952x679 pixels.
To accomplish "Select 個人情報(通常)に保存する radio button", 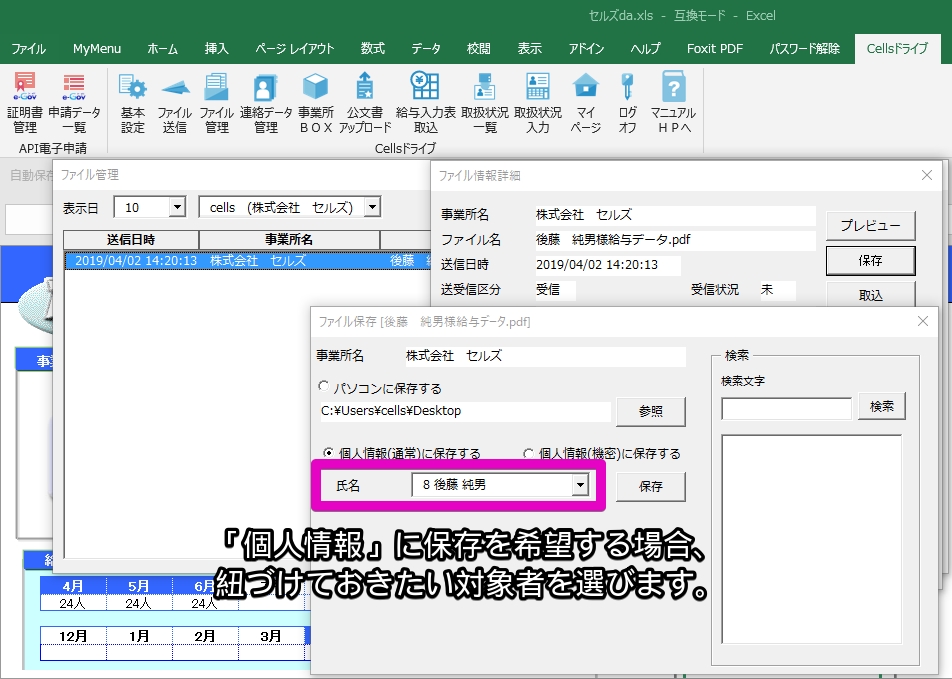I will [328, 452].
